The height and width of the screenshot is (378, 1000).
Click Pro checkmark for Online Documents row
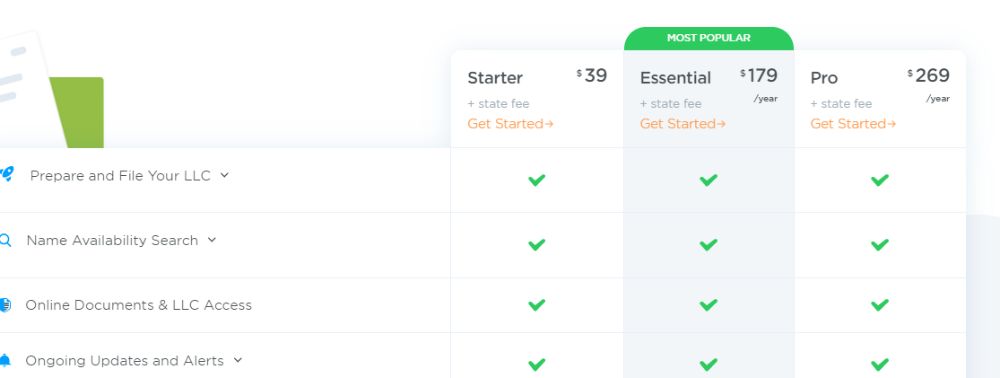click(x=879, y=305)
